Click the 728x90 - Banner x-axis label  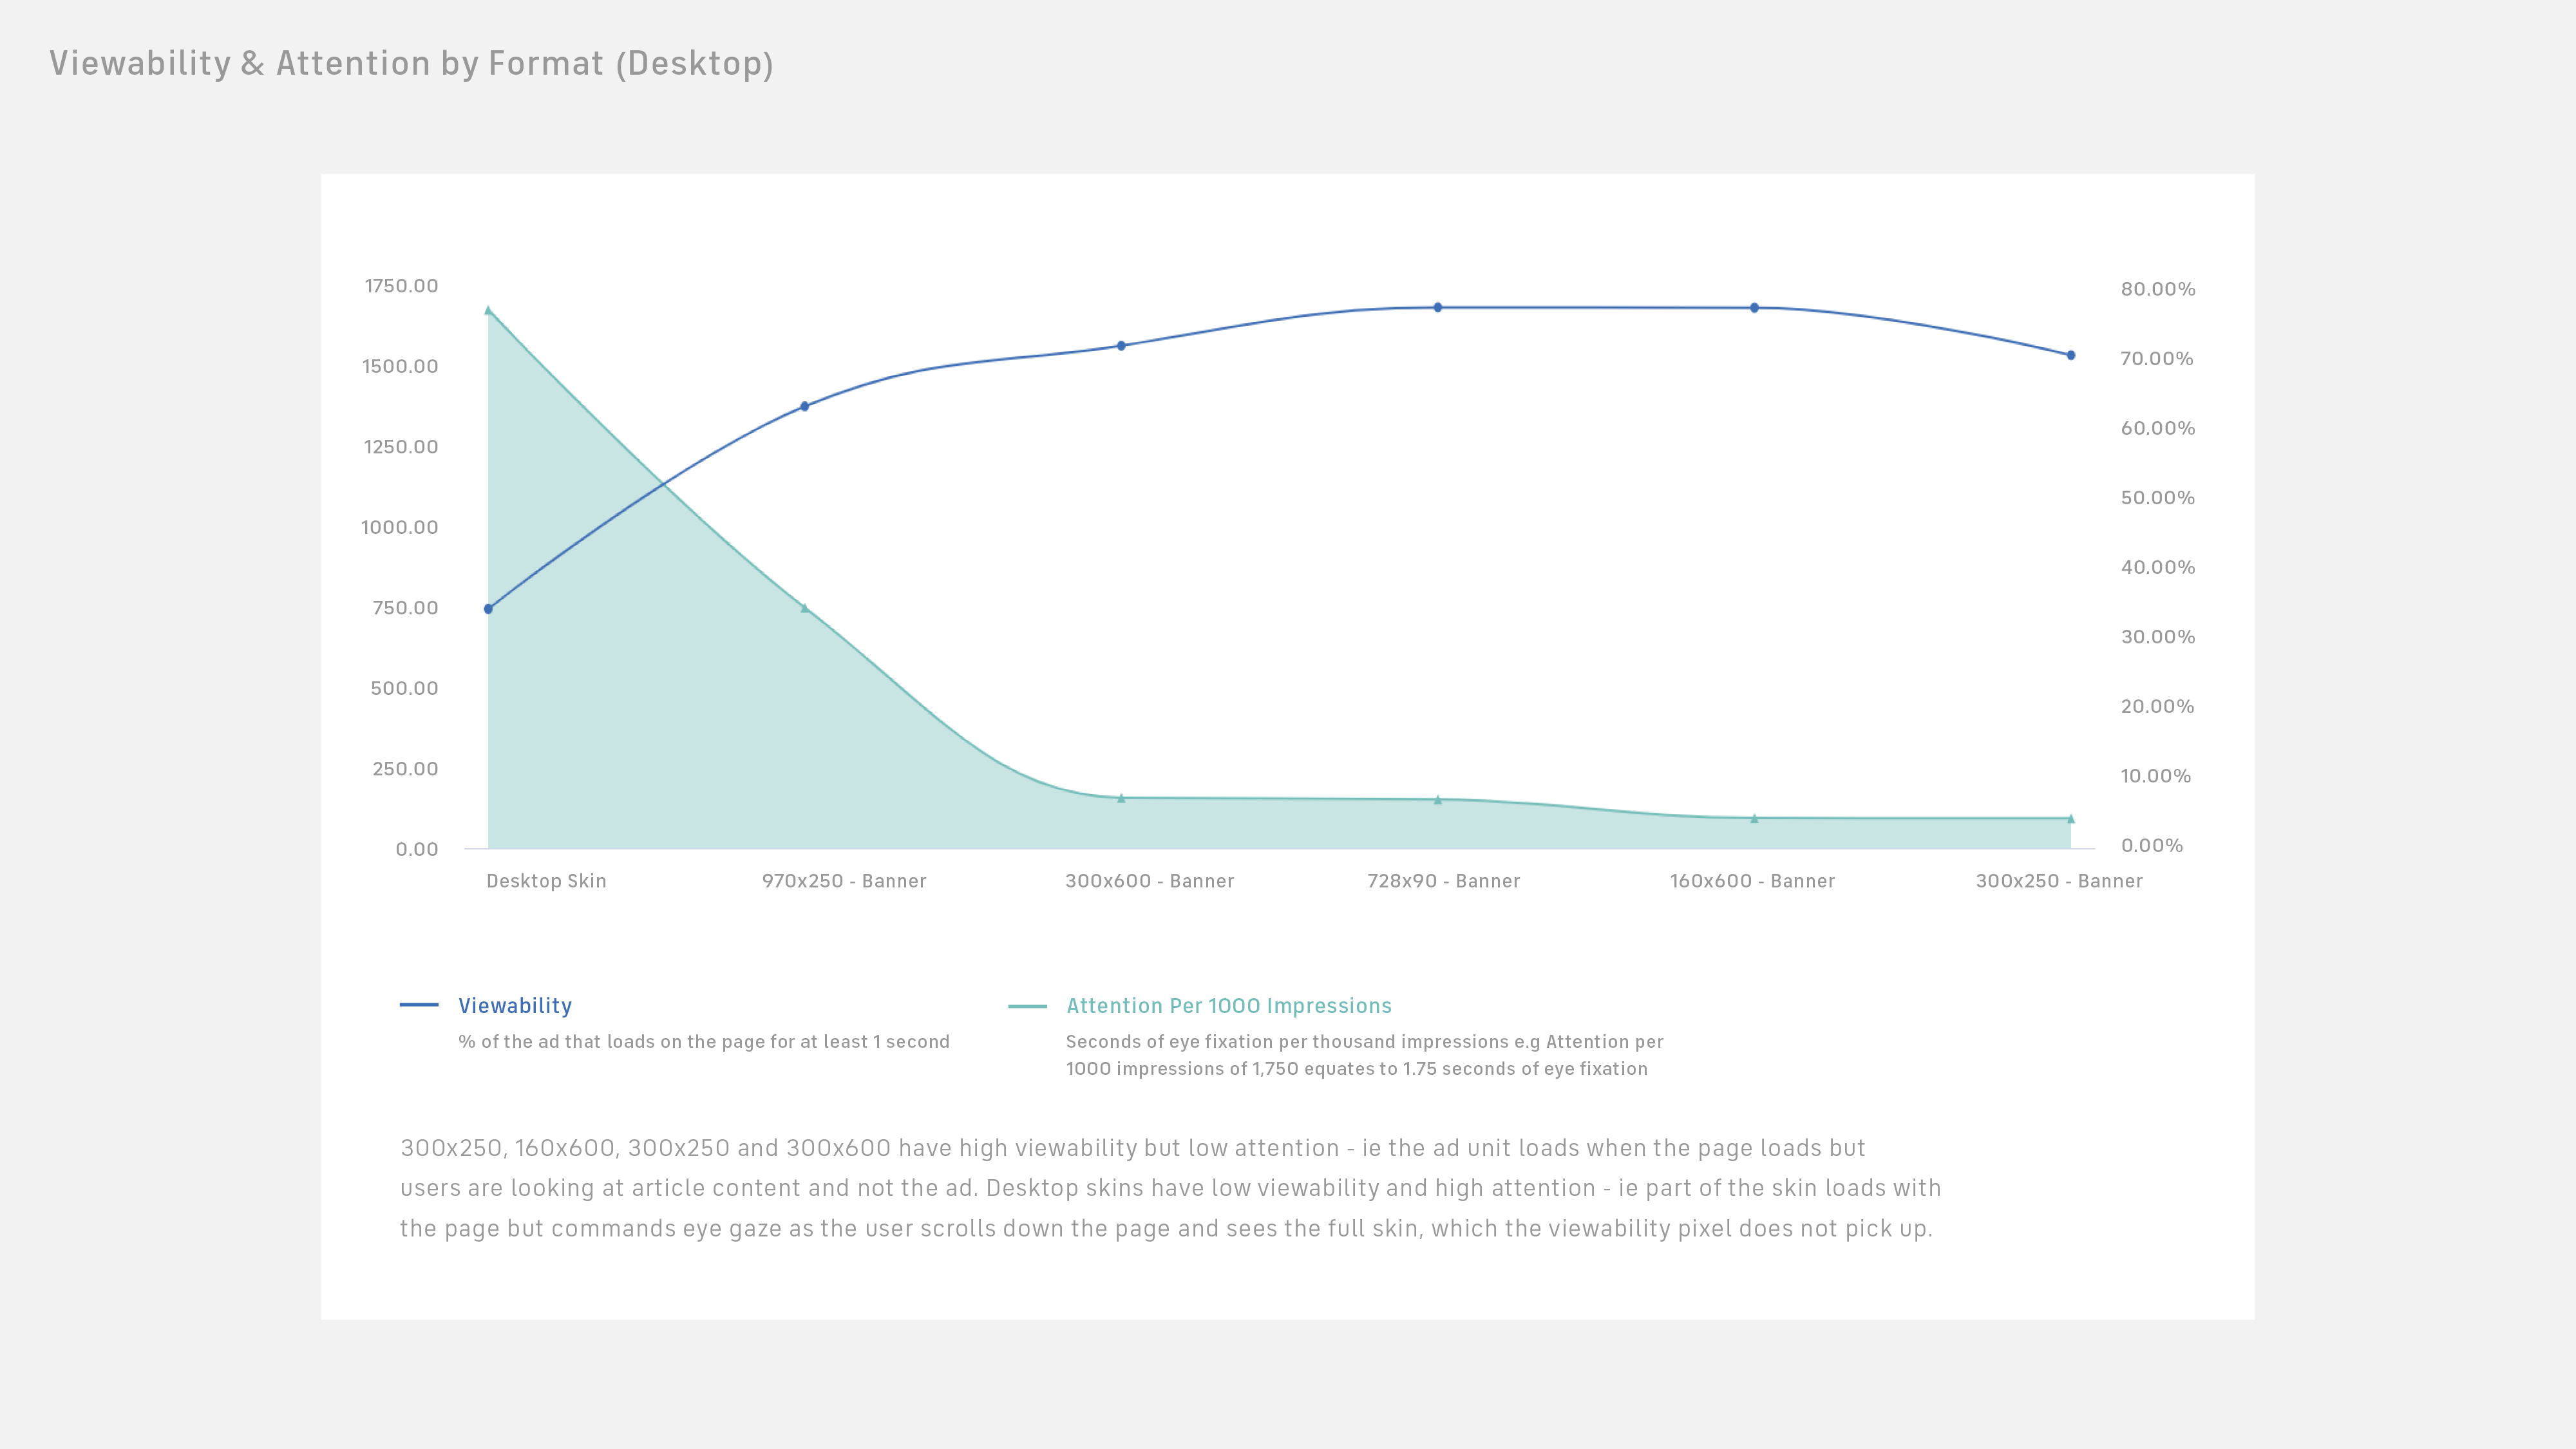tap(1443, 881)
